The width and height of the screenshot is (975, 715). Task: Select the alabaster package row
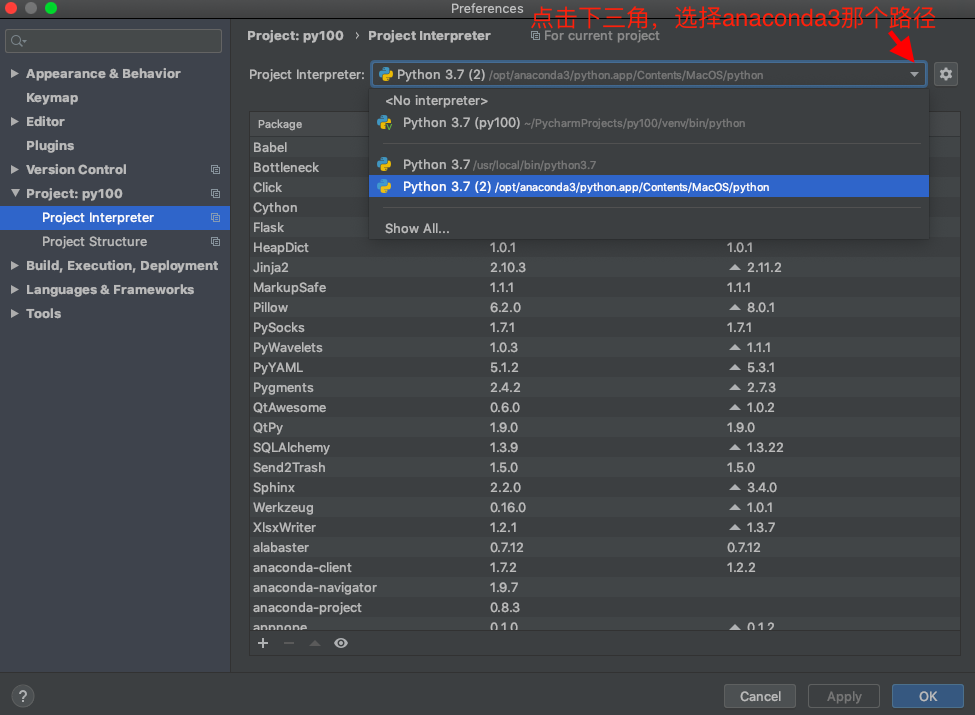coord(604,548)
